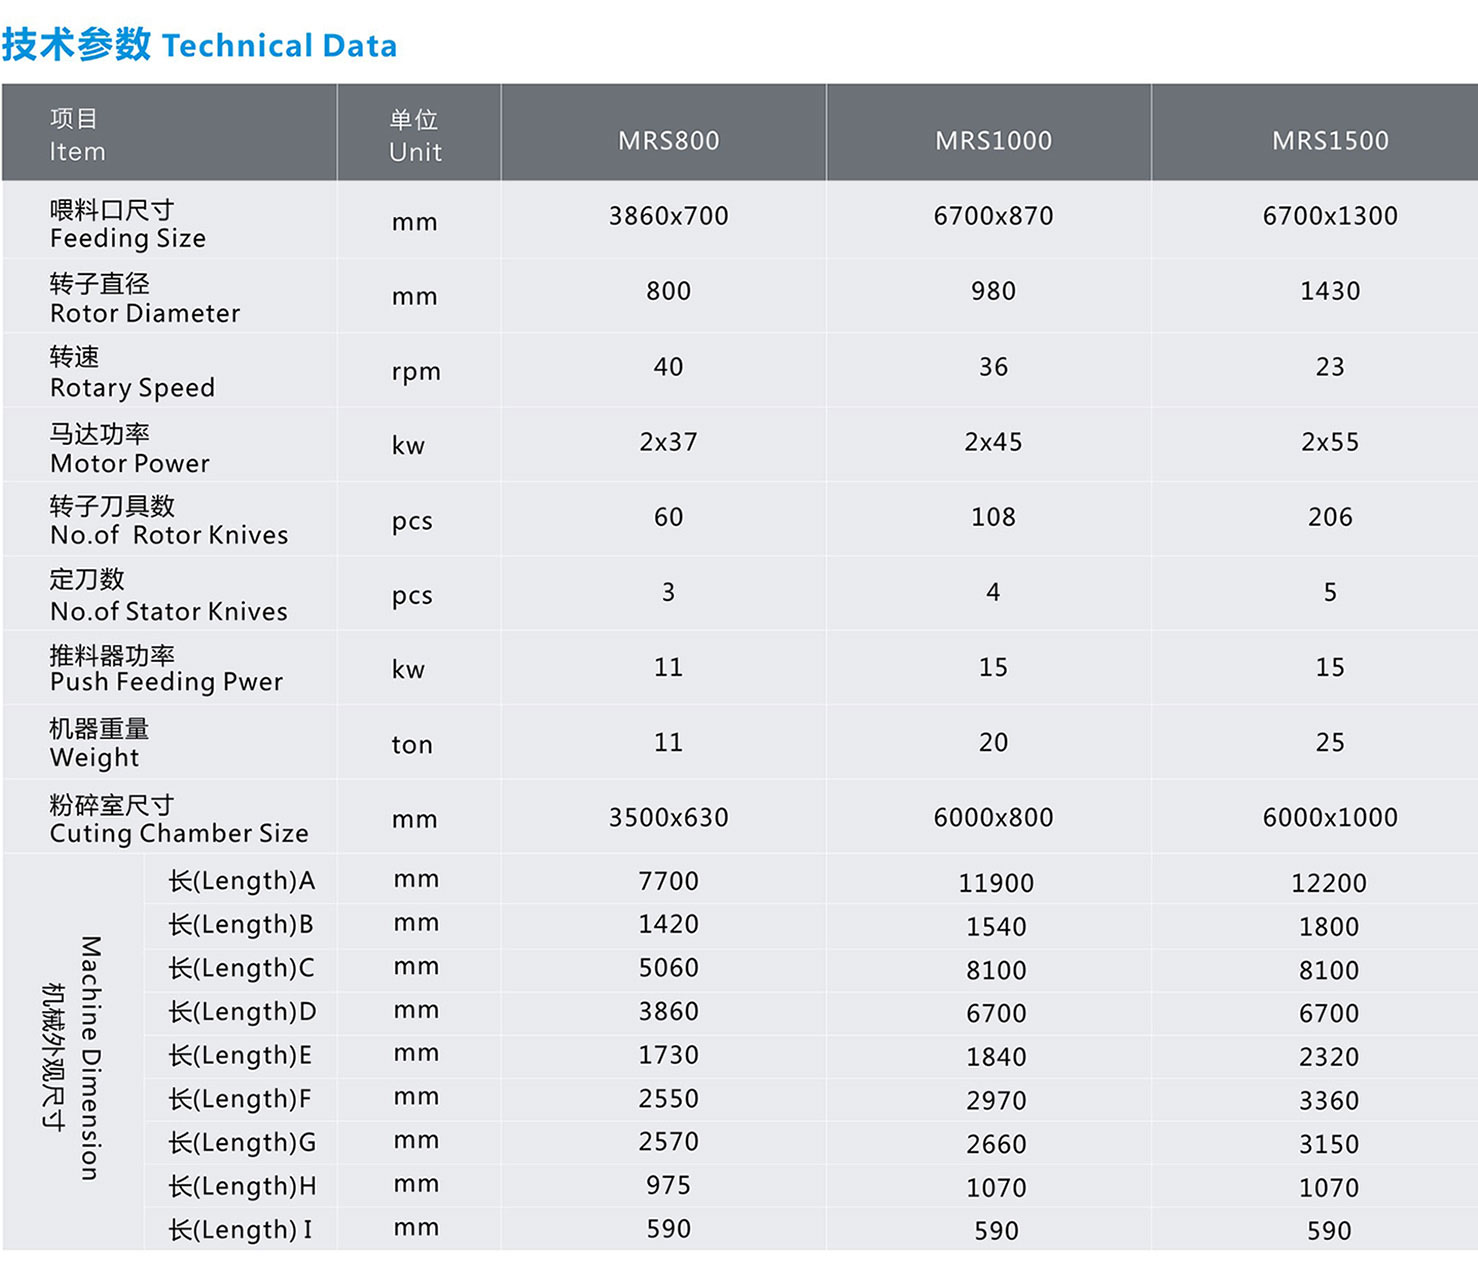The image size is (1478, 1270).
Task: Select the 2x55 motor power value
Action: pos(1329,442)
